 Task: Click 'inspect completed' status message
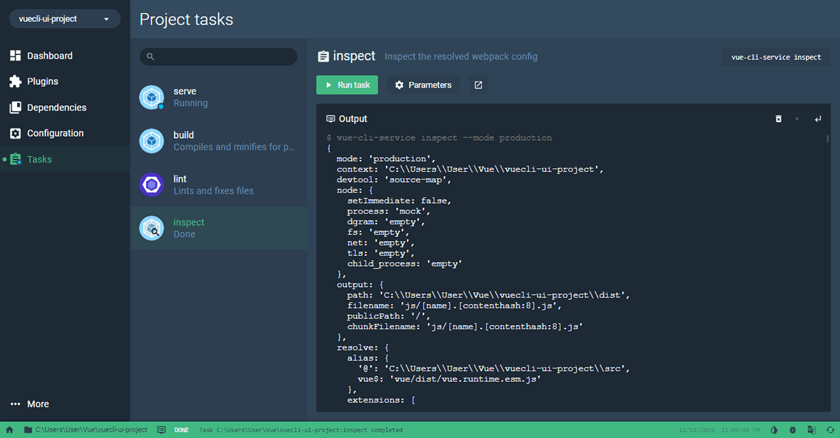301,430
